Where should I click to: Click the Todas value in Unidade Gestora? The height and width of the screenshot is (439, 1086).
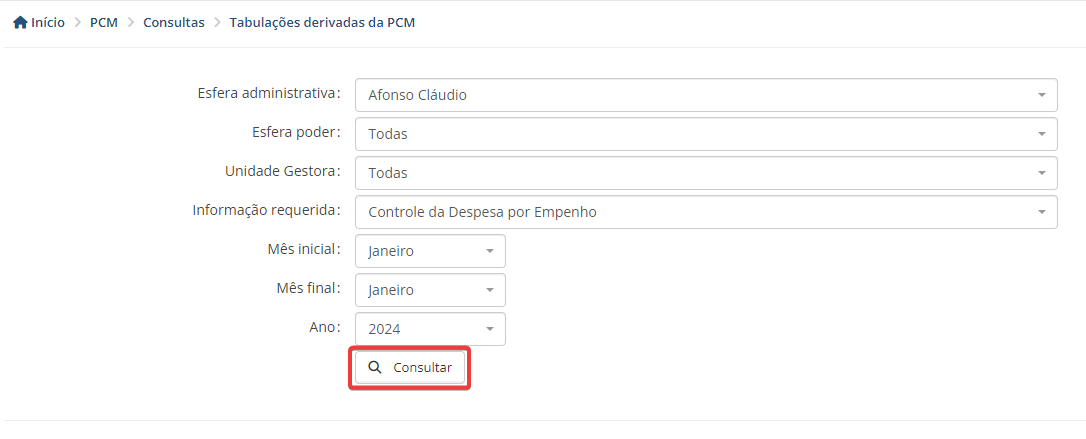[388, 173]
